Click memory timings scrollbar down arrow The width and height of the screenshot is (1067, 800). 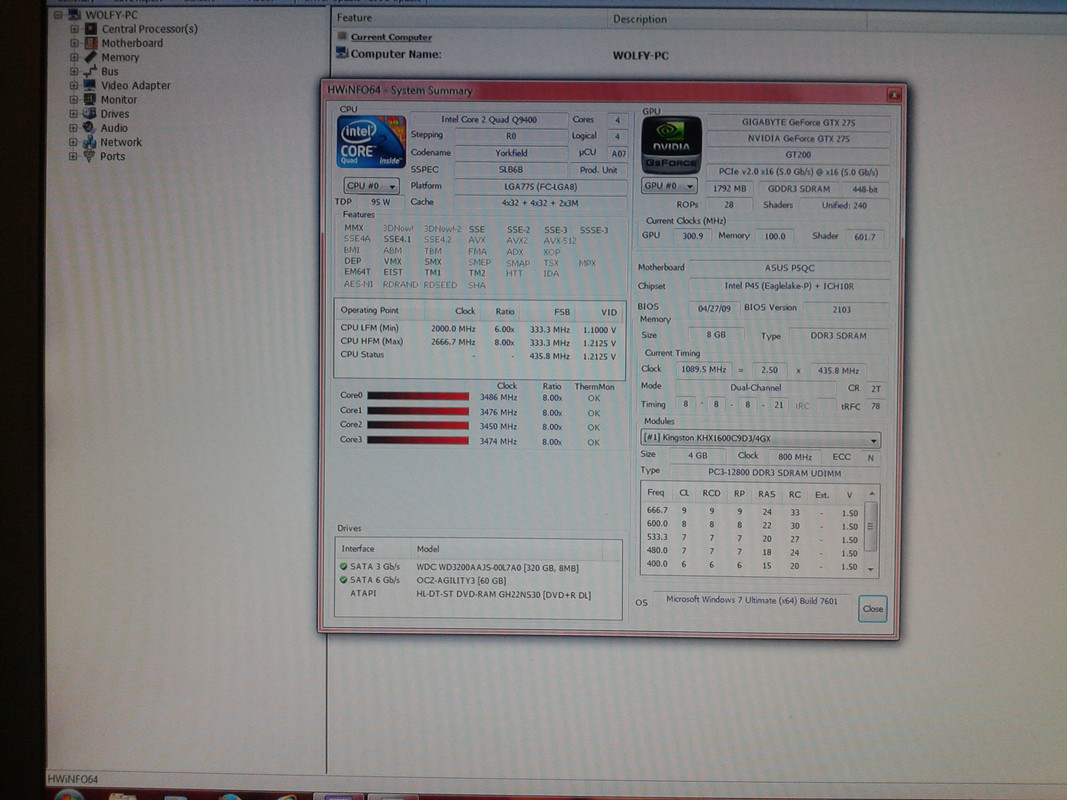click(x=871, y=570)
